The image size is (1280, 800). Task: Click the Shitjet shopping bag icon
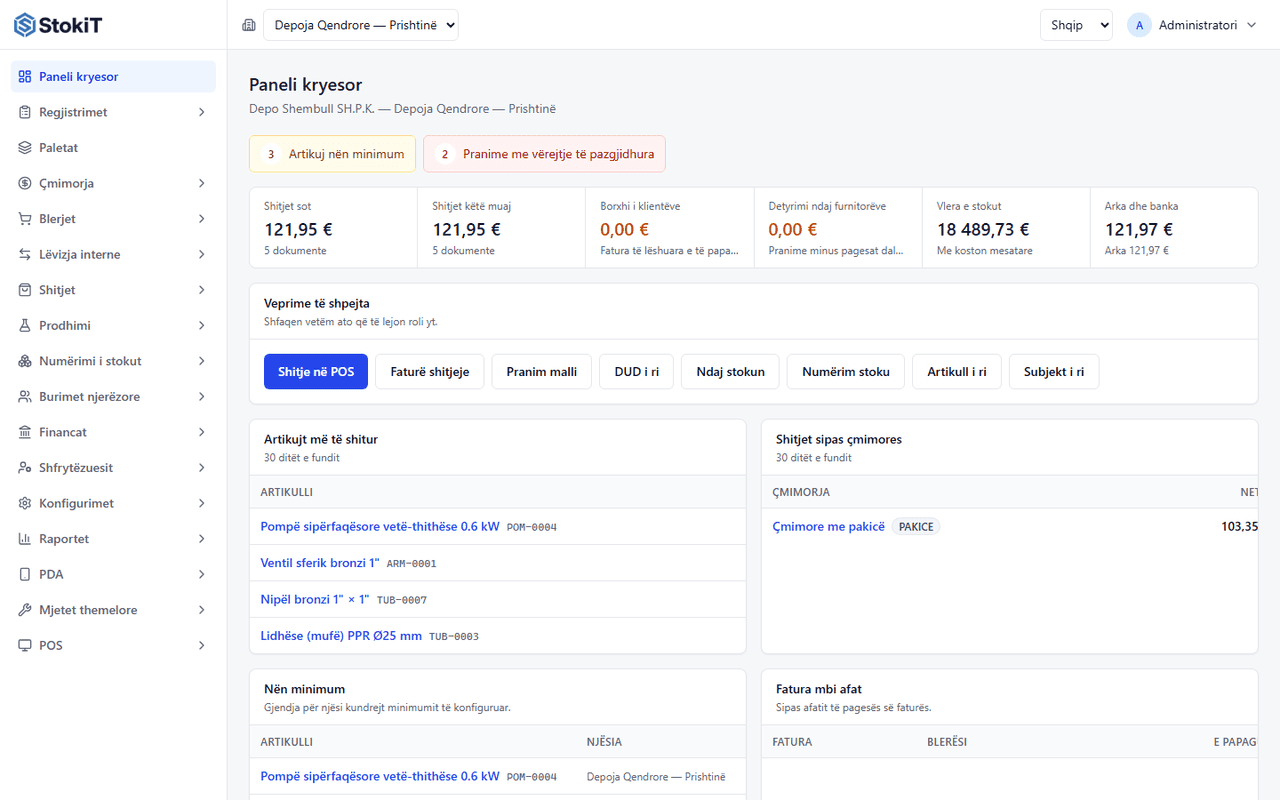coord(25,290)
